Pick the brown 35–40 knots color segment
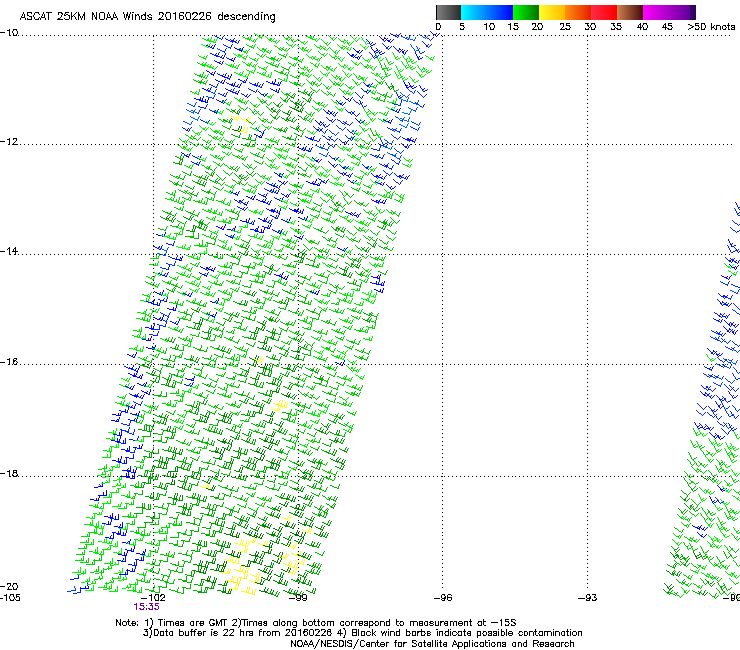The image size is (740, 650). click(630, 12)
